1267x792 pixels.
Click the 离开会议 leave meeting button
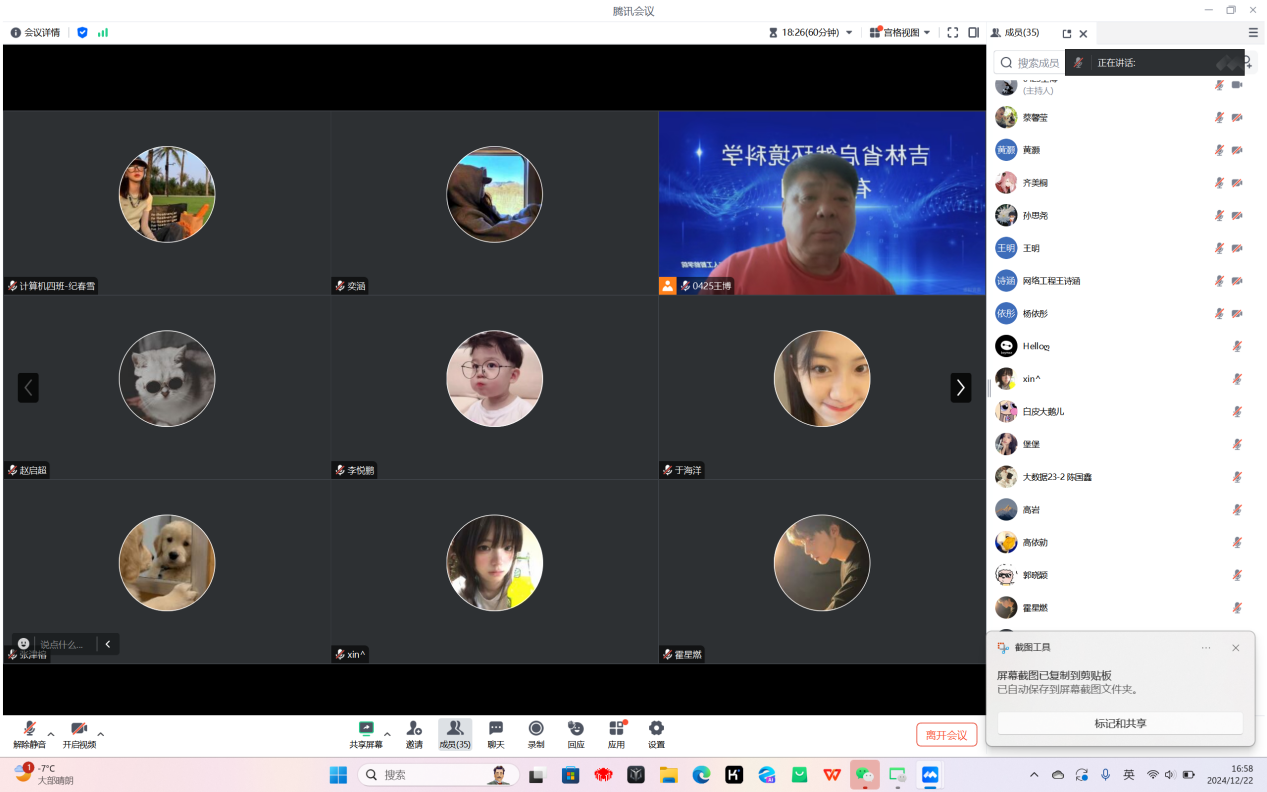[x=946, y=735]
